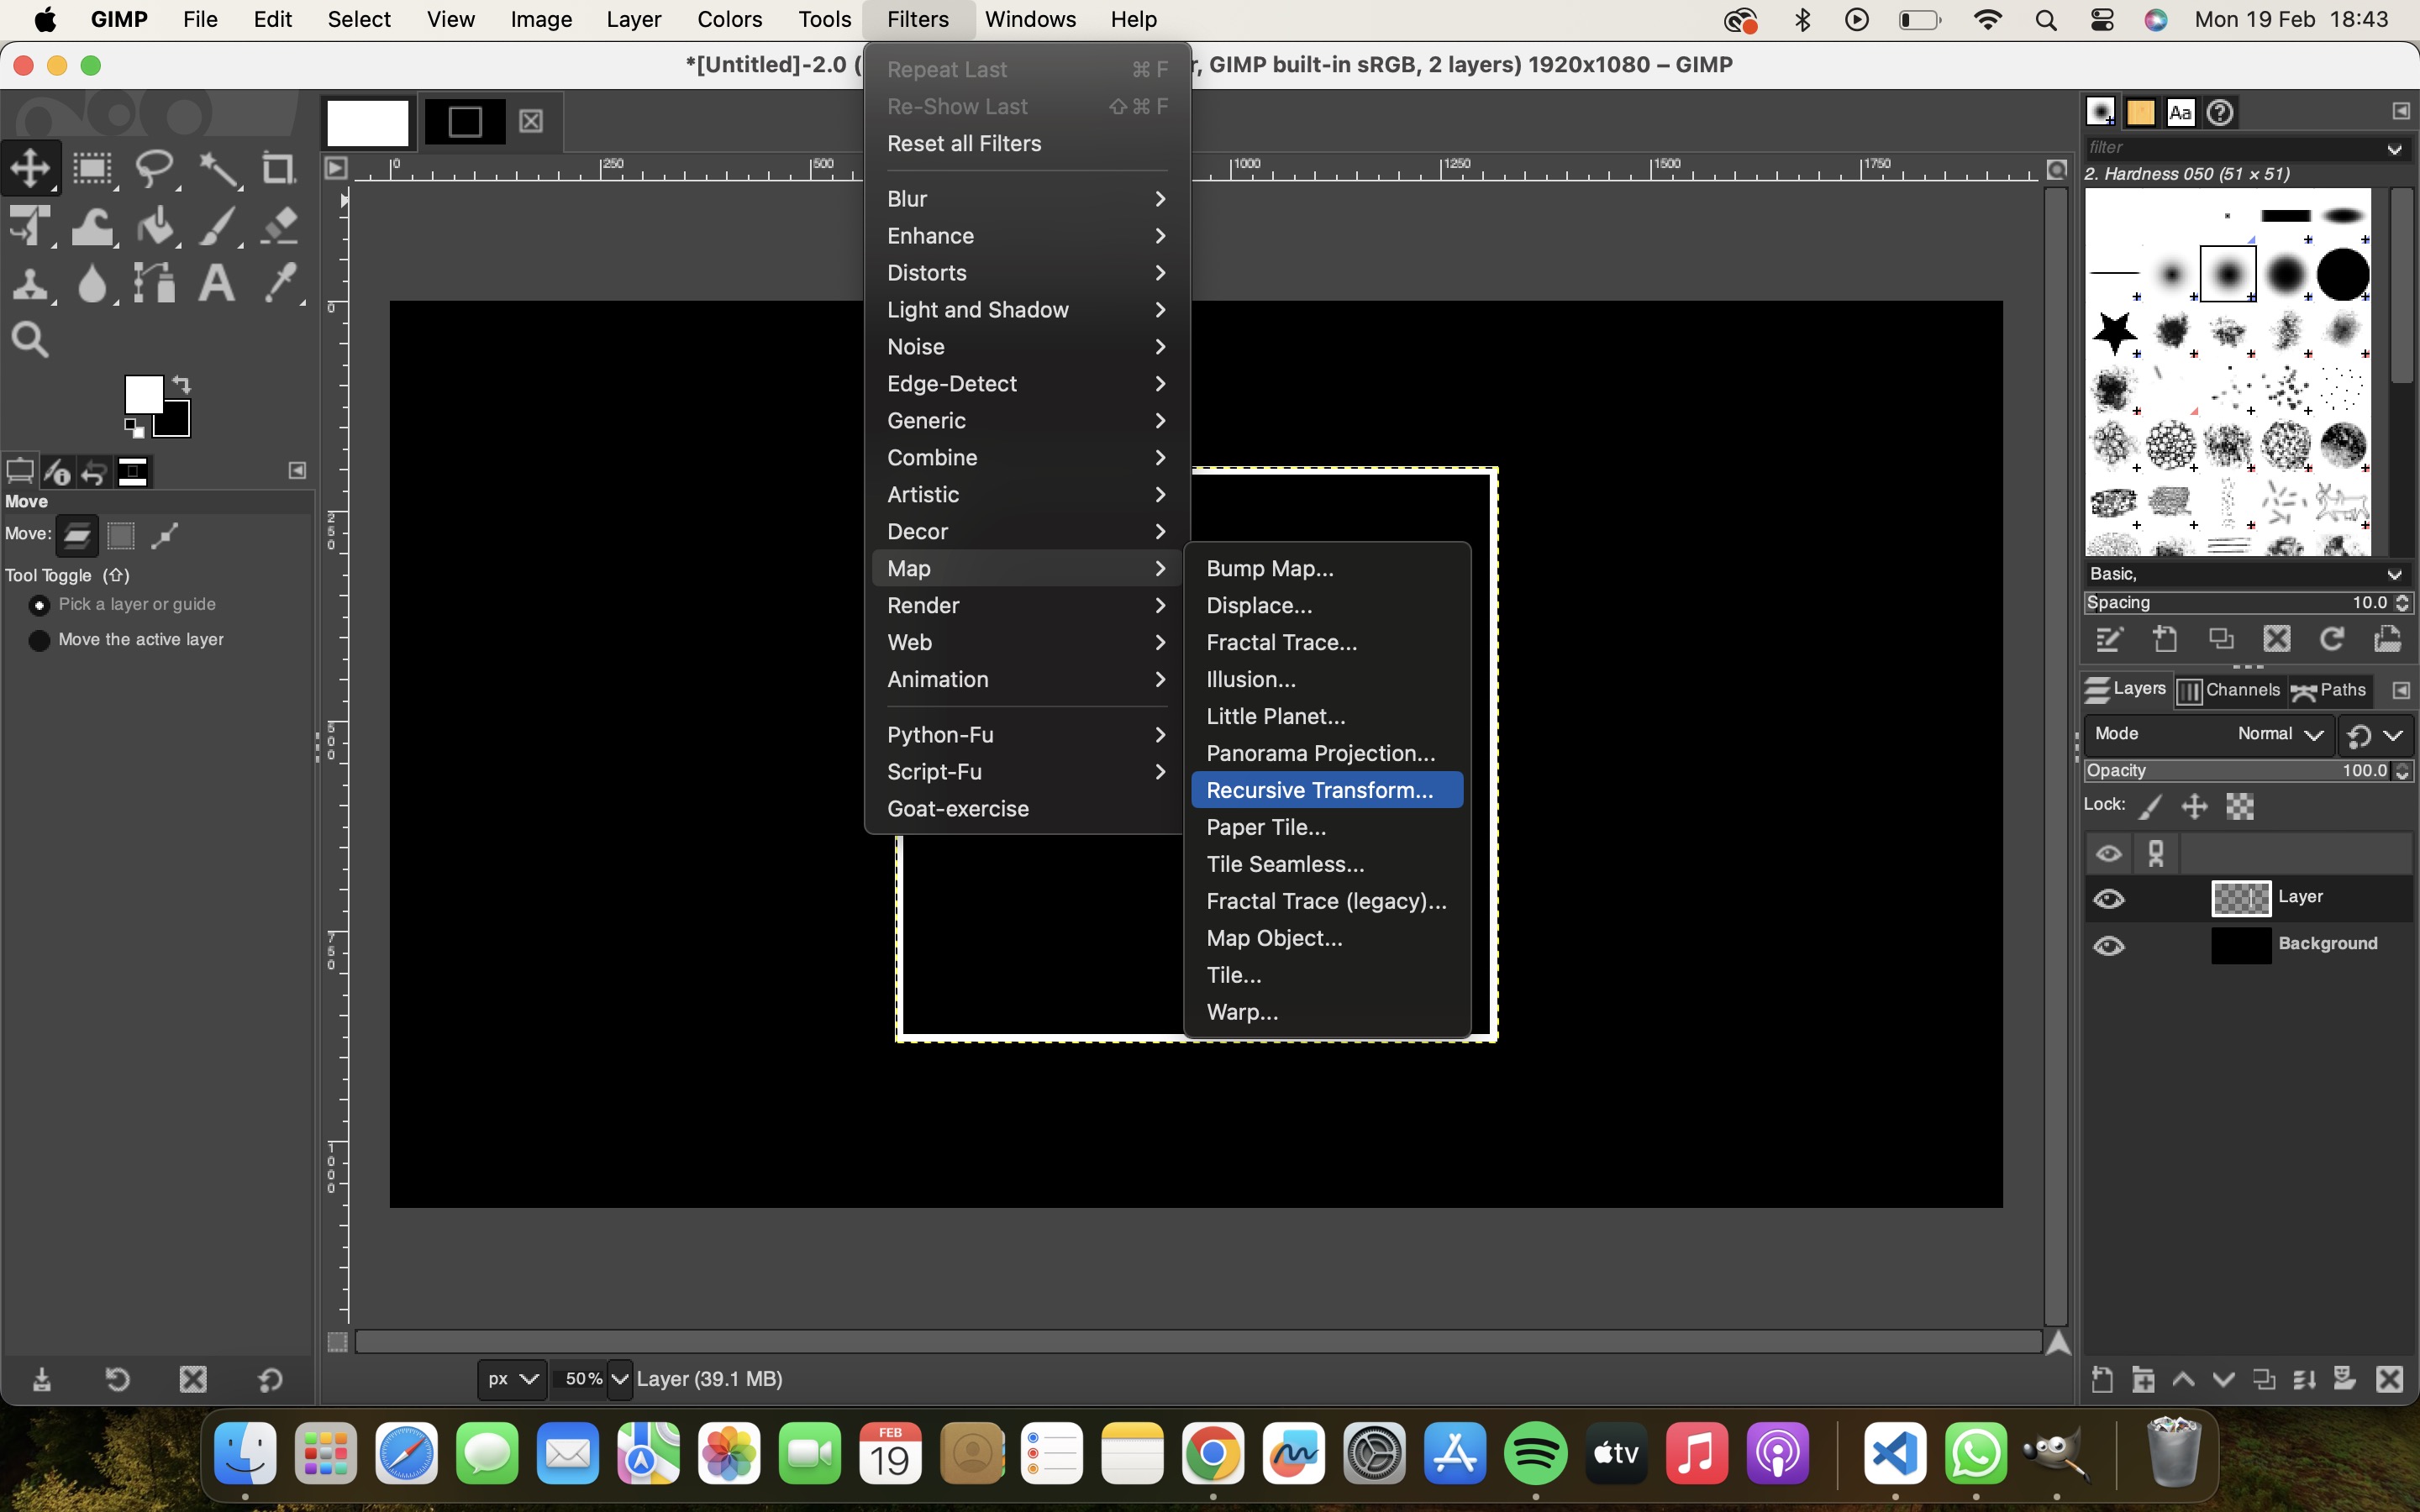
Task: Click the white foreground color swatch
Action: [143, 393]
